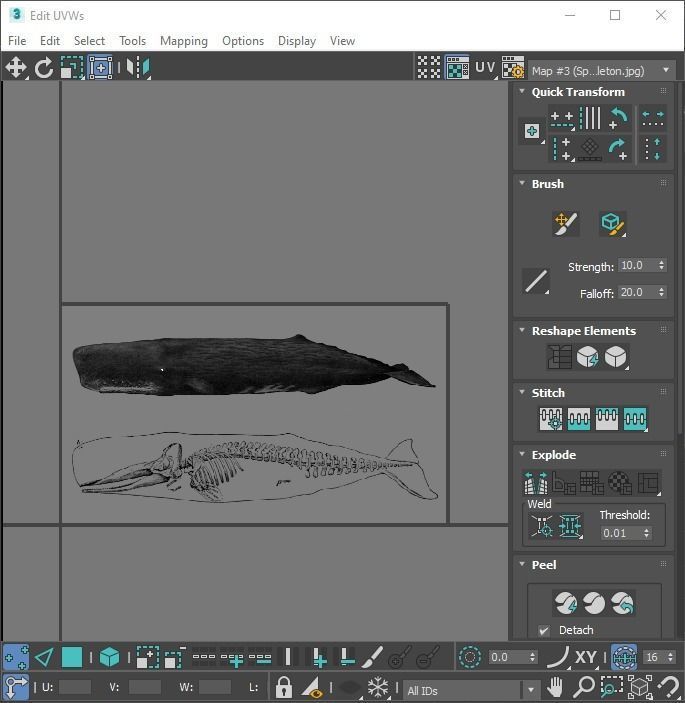Select the Move tool in top toolbar
Screen dimensions: 685x703
tap(16, 68)
